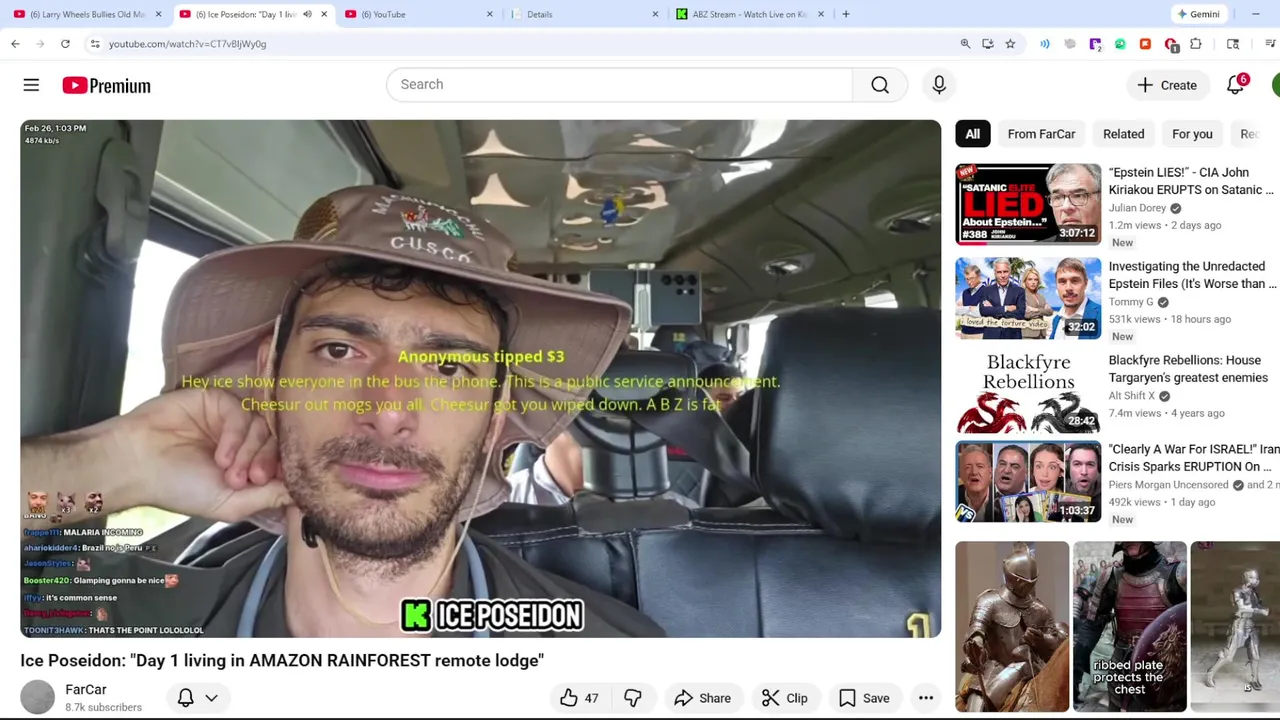
Task: Open "Epstein LIES!" CIA John Kiriakou video title
Action: [1191, 181]
